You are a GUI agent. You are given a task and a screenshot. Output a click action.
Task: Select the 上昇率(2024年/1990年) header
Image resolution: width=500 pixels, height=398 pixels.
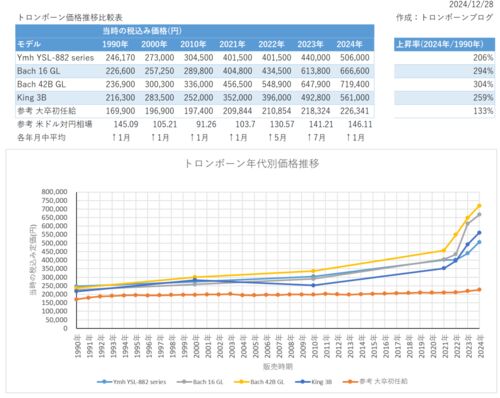pos(439,44)
